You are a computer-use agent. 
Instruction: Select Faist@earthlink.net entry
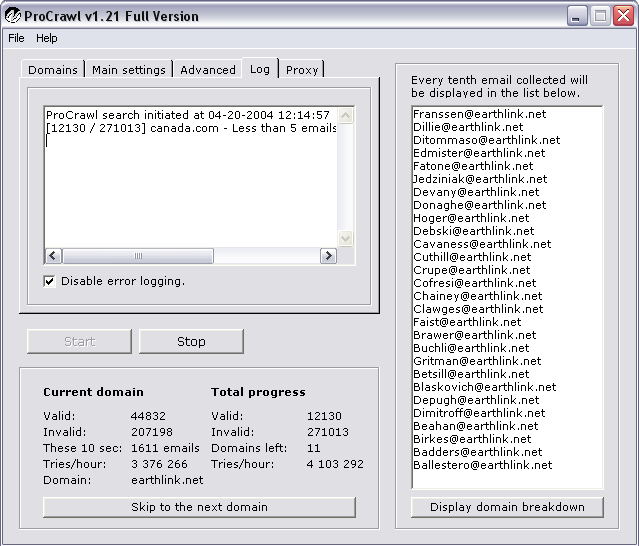coord(467,322)
